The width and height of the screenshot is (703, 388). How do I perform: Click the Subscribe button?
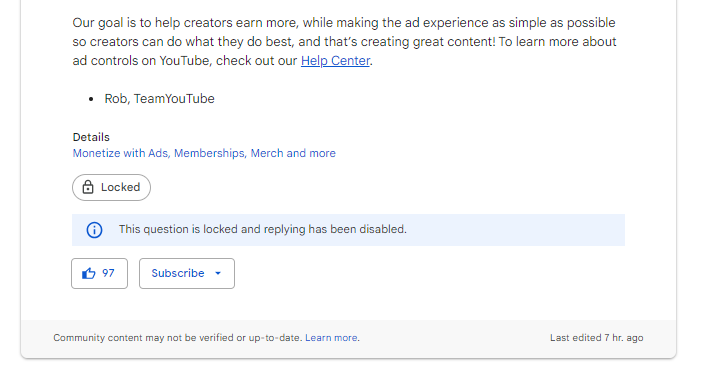pos(187,273)
